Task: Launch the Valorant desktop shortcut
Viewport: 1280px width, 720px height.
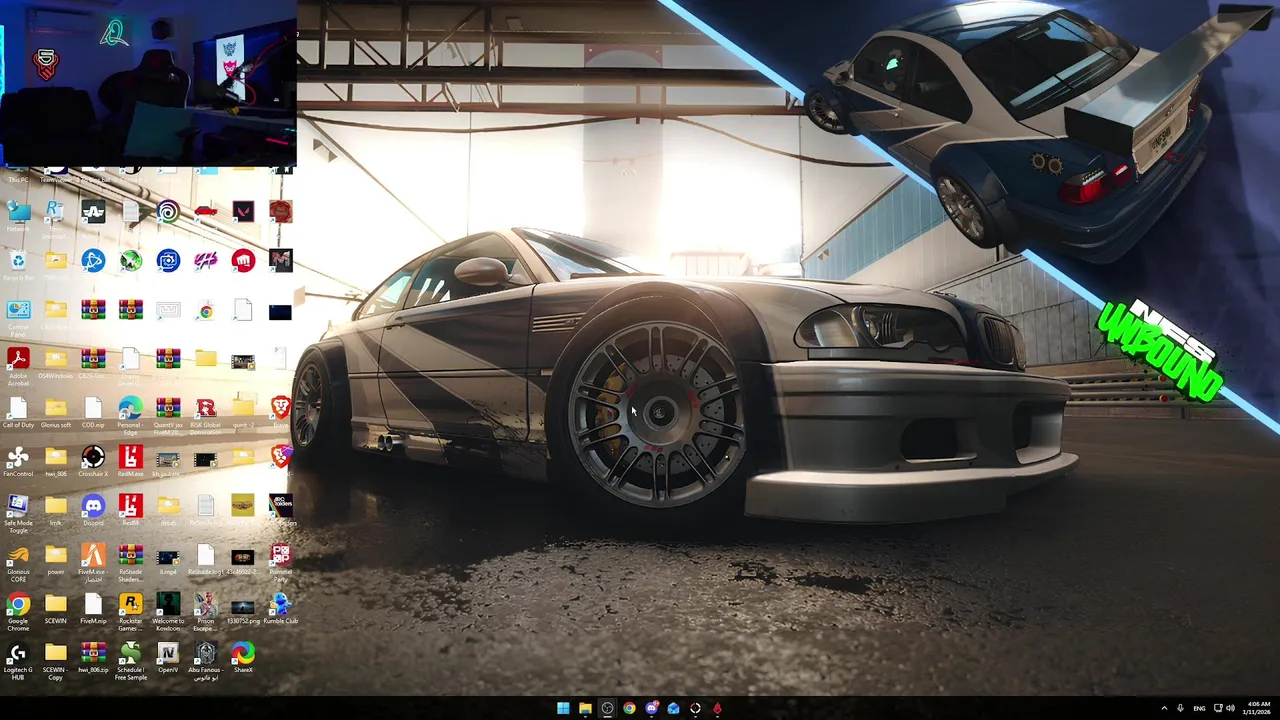Action: (x=242, y=211)
